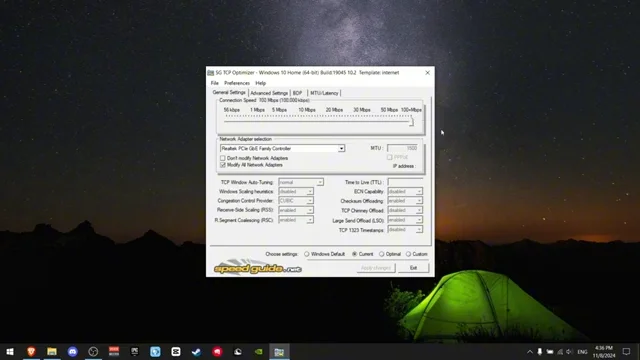Open CapCut from the taskbar
Screen dimensions: 640x360
point(176,351)
